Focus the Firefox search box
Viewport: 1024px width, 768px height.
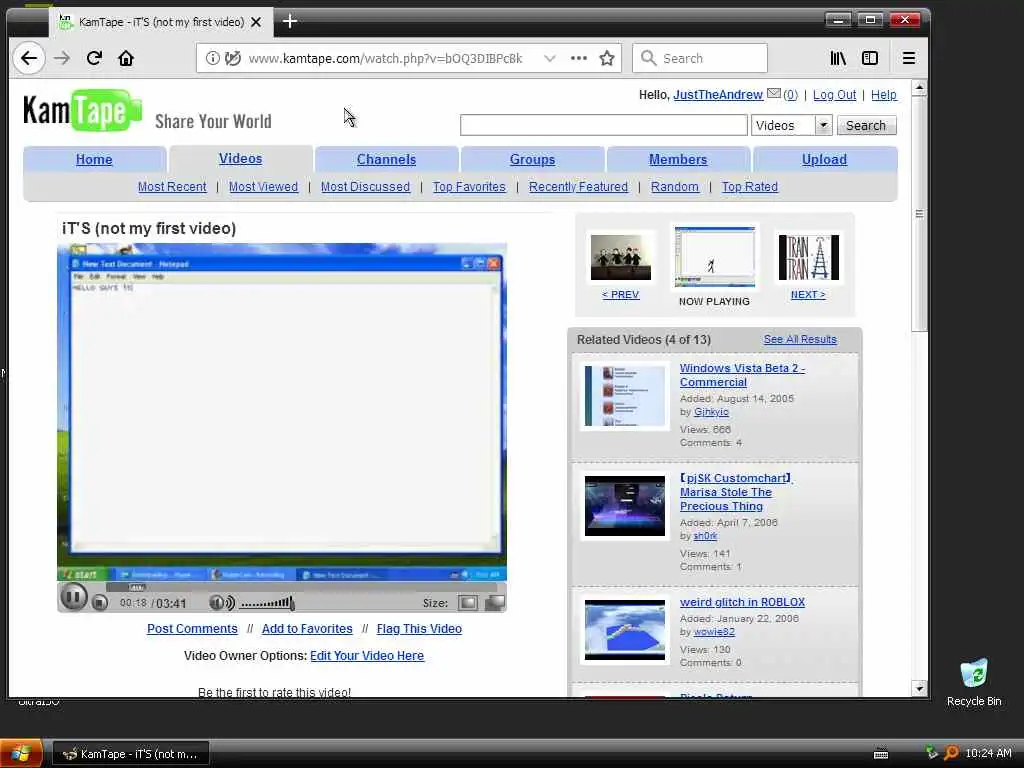[x=699, y=58]
